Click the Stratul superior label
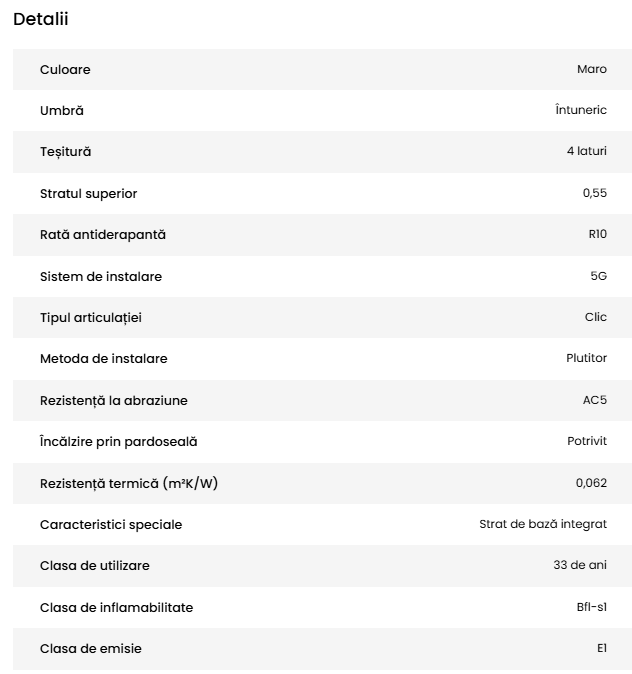The height and width of the screenshot is (674, 632). tap(89, 194)
